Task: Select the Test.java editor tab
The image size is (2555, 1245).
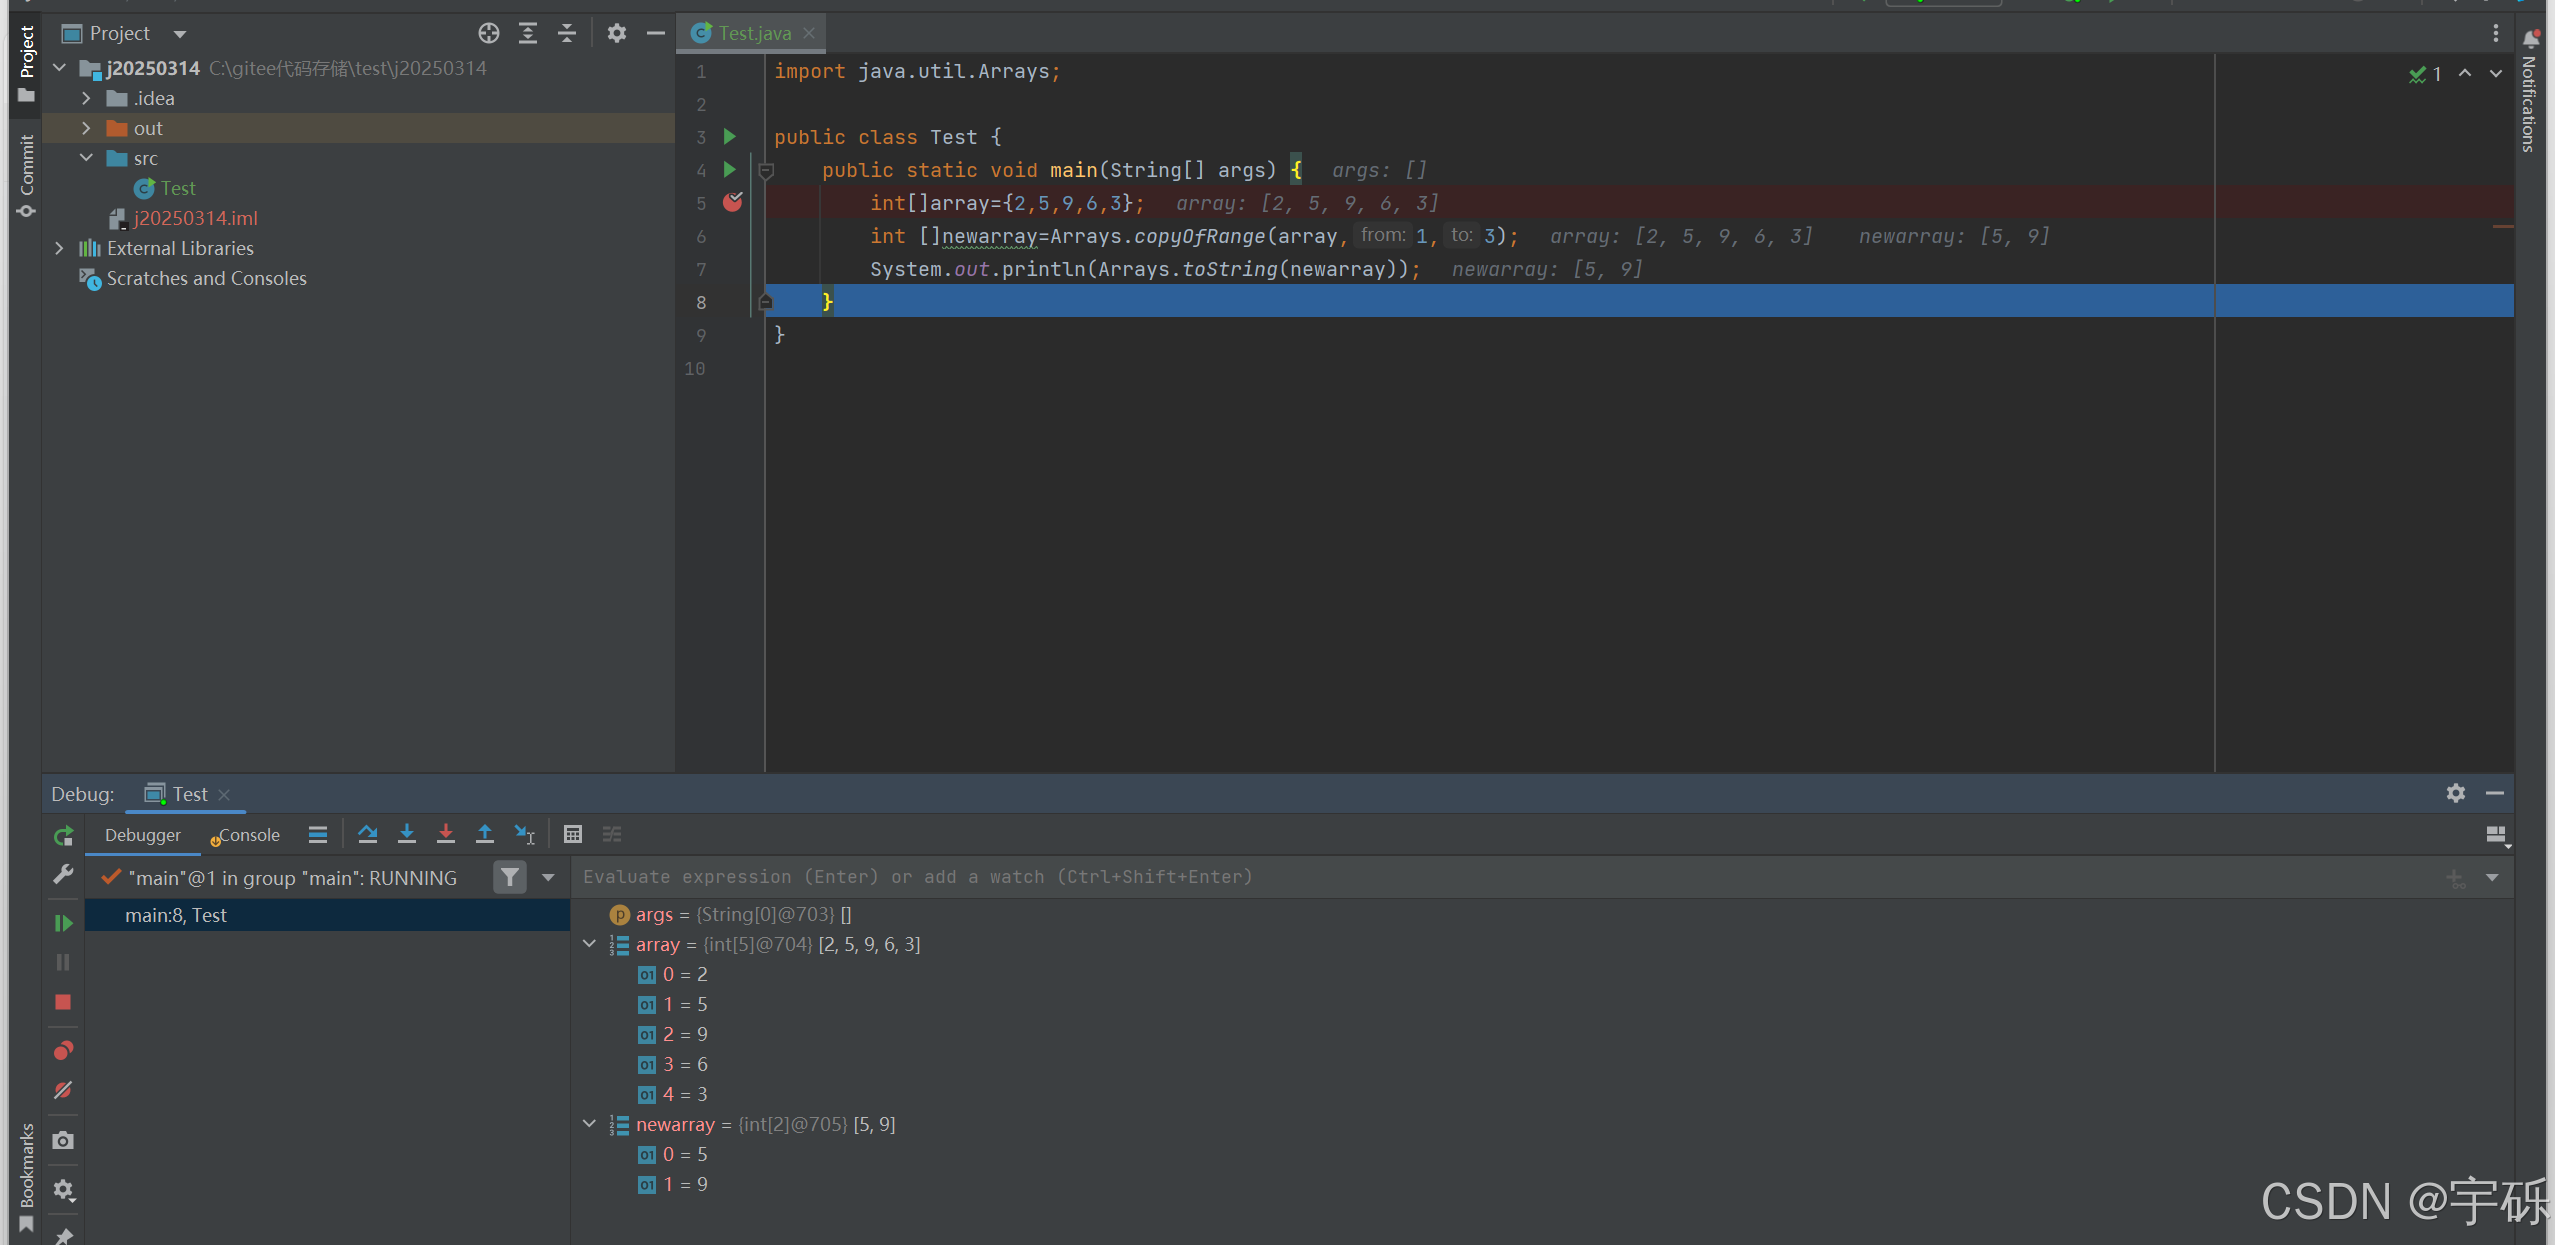Action: click(x=753, y=33)
